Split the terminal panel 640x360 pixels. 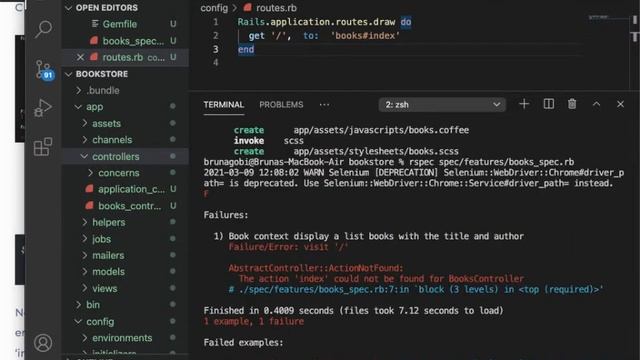(549, 104)
